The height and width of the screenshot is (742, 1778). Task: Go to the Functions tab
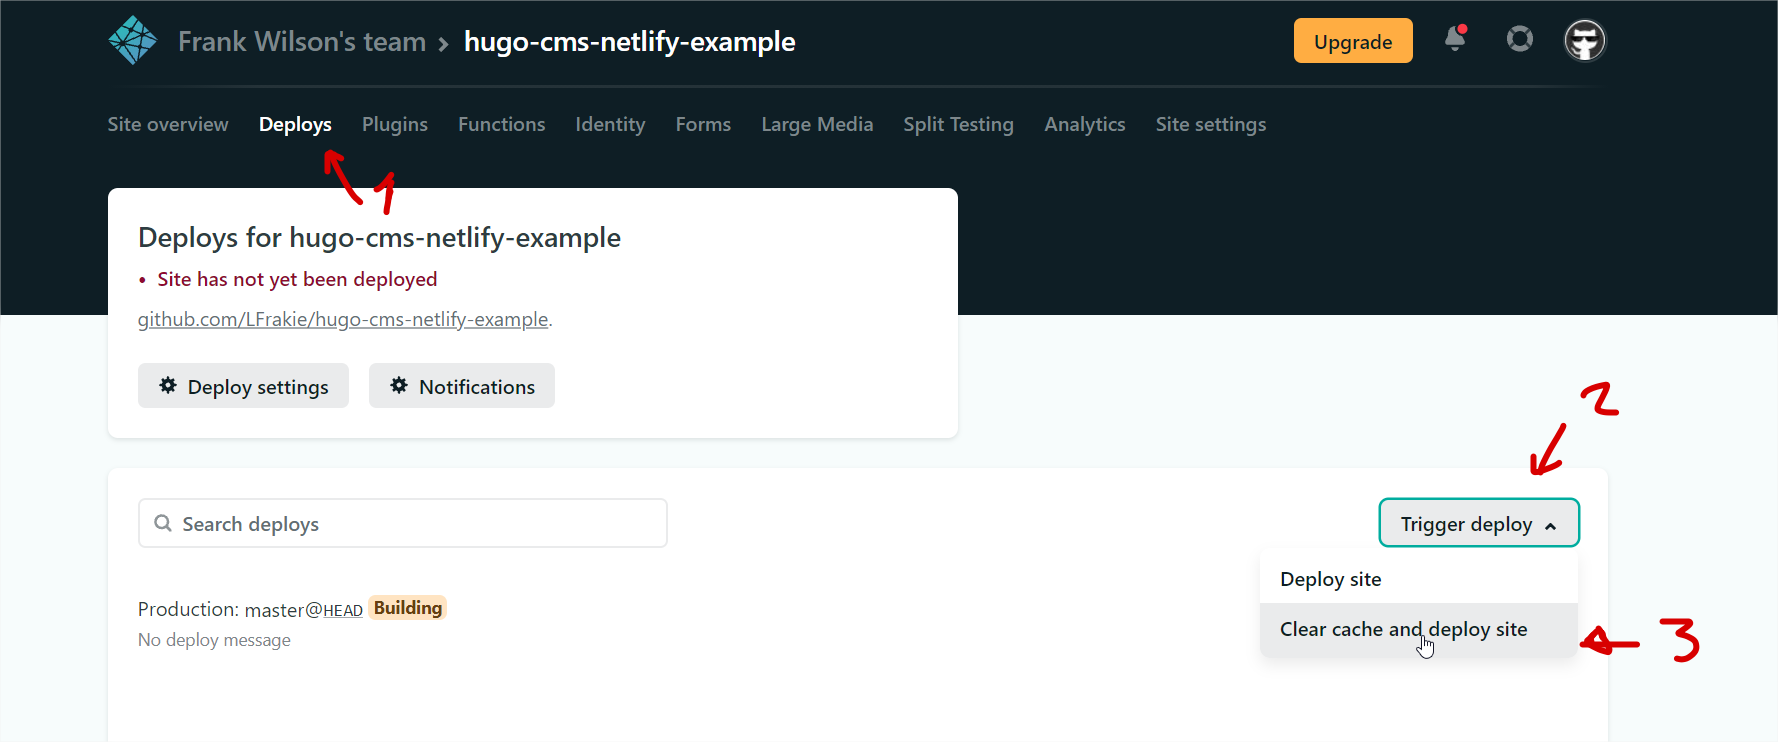click(501, 124)
